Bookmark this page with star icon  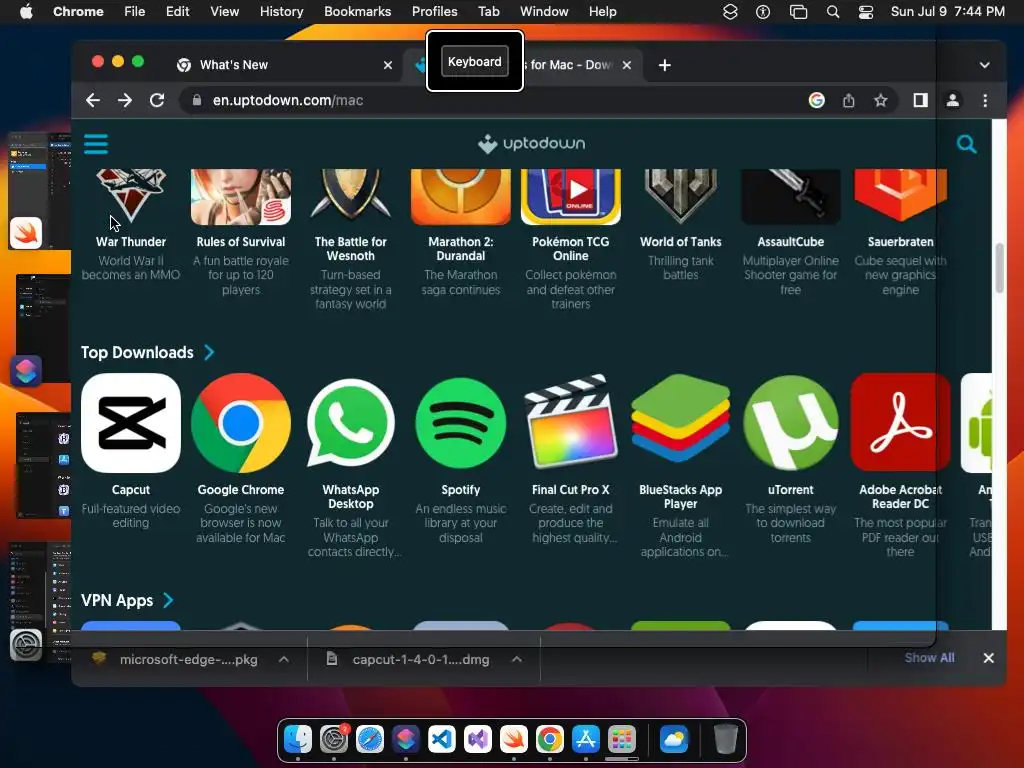pyautogui.click(x=880, y=100)
